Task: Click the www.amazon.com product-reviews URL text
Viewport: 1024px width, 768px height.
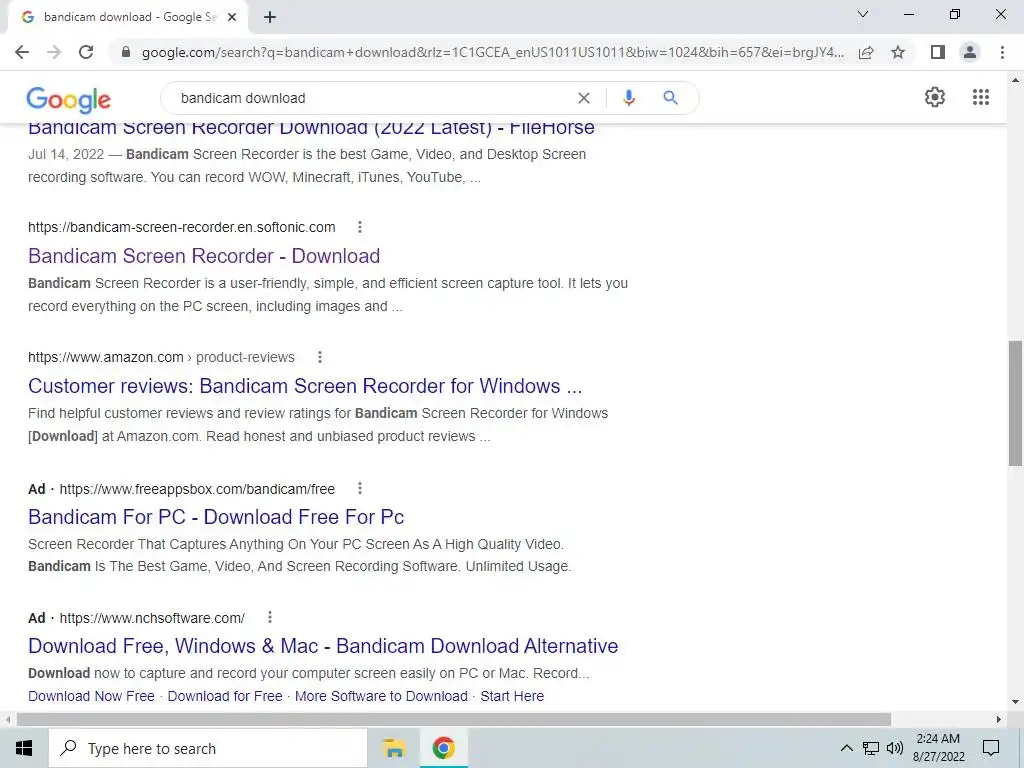Action: tap(161, 357)
